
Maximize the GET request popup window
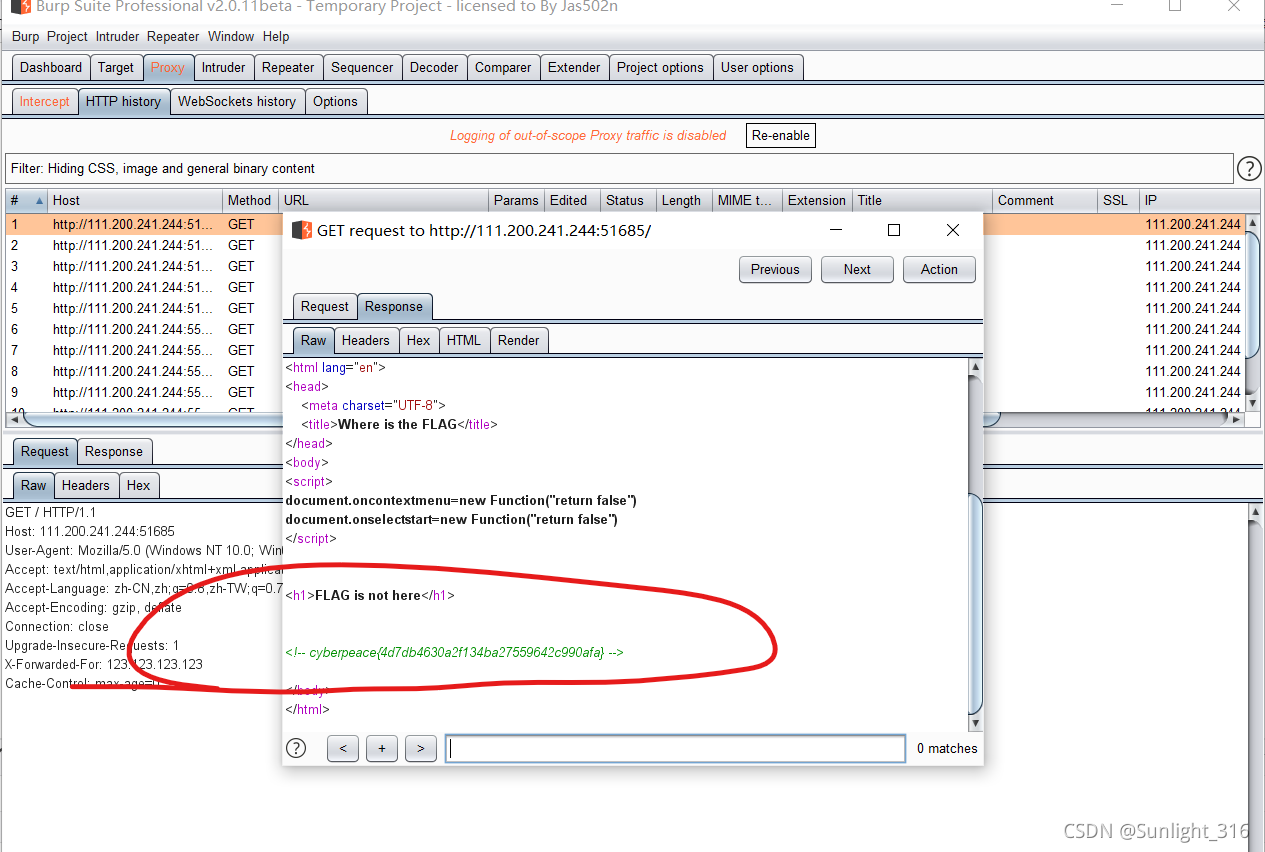(x=894, y=230)
